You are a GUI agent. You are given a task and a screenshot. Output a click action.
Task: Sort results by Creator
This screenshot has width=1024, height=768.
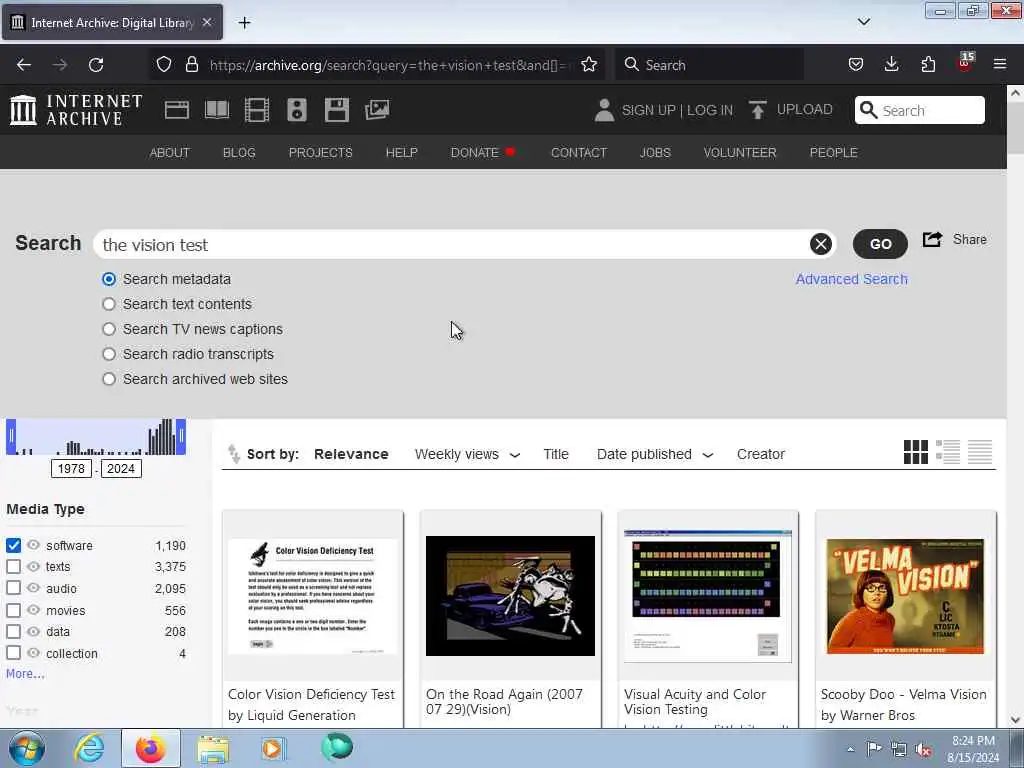point(761,455)
